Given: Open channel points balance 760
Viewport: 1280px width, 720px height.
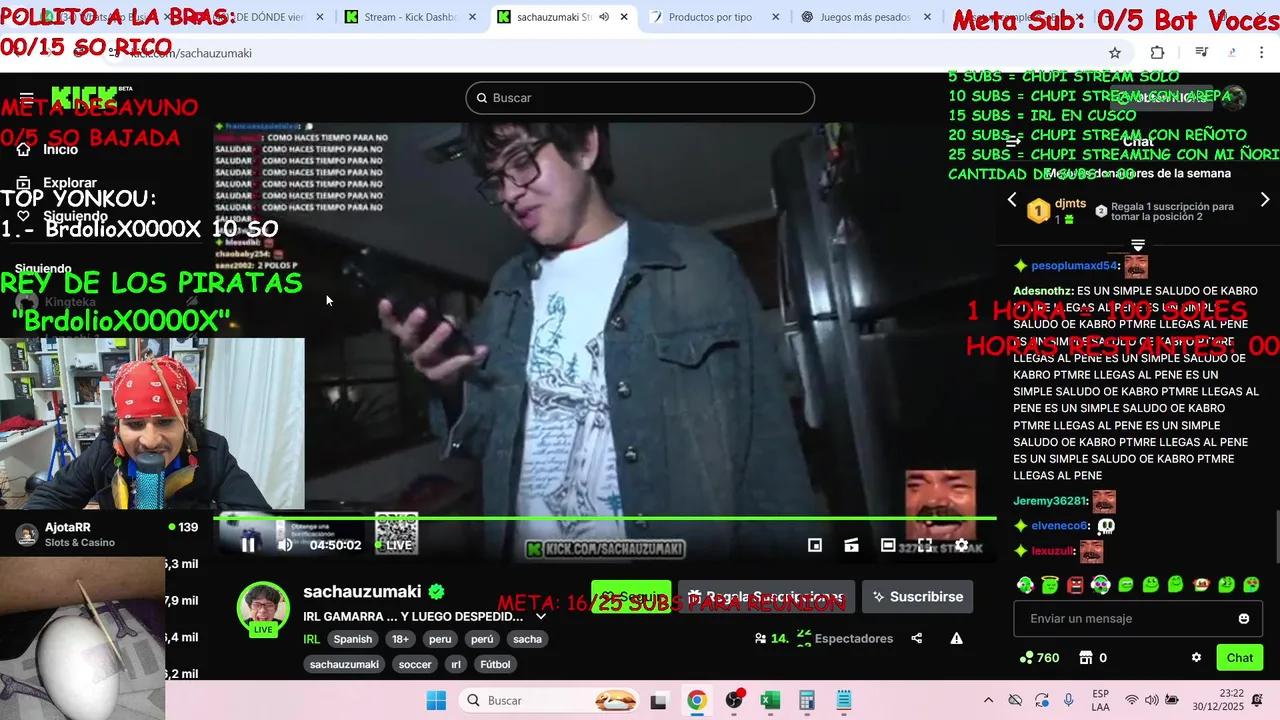Looking at the screenshot, I should 1039,658.
